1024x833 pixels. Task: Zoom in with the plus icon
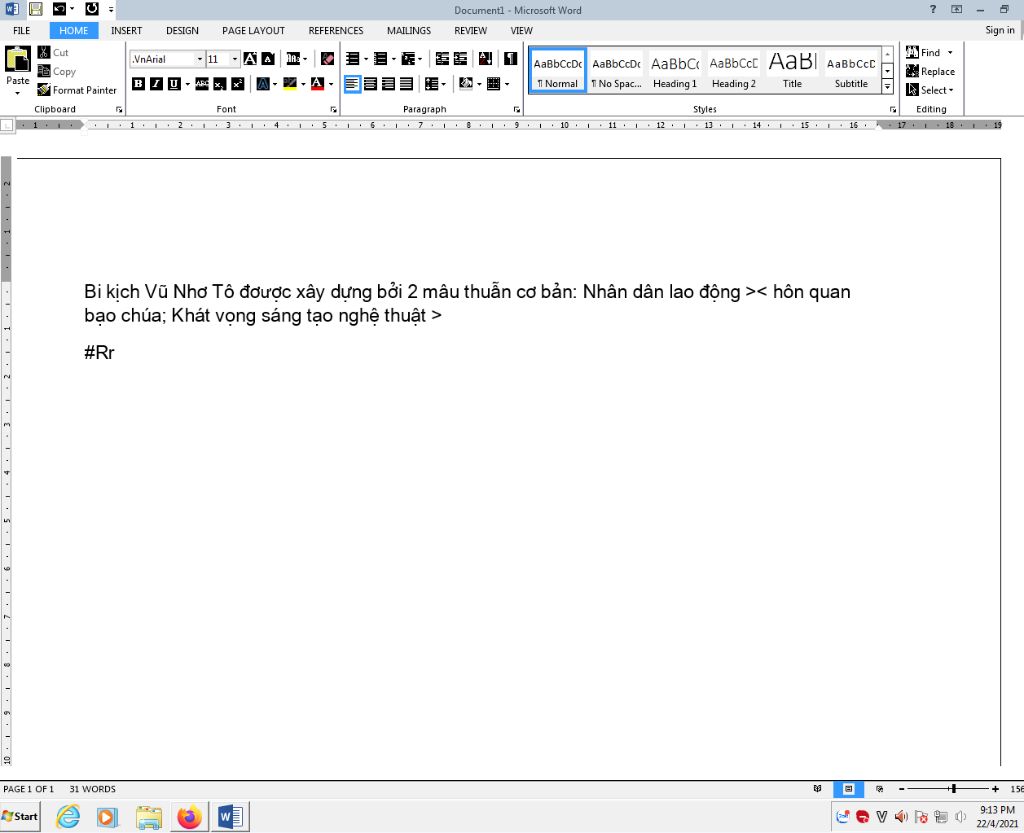point(995,789)
